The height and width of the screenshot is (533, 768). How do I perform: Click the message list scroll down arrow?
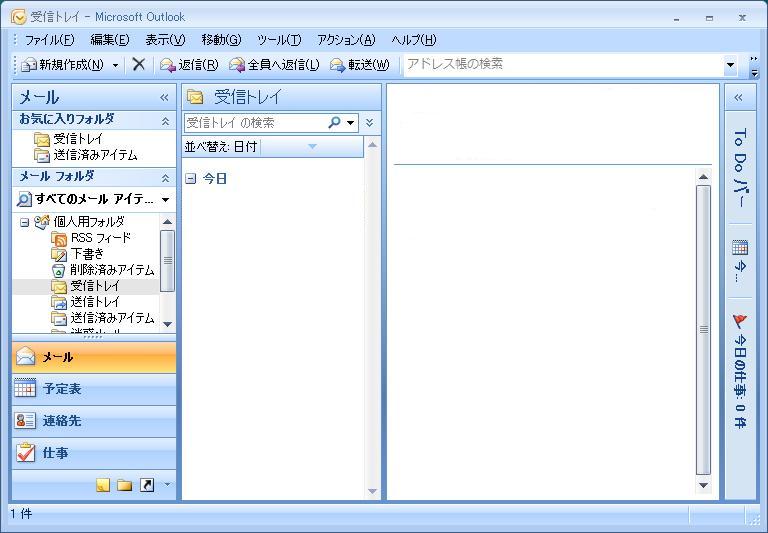pyautogui.click(x=372, y=491)
